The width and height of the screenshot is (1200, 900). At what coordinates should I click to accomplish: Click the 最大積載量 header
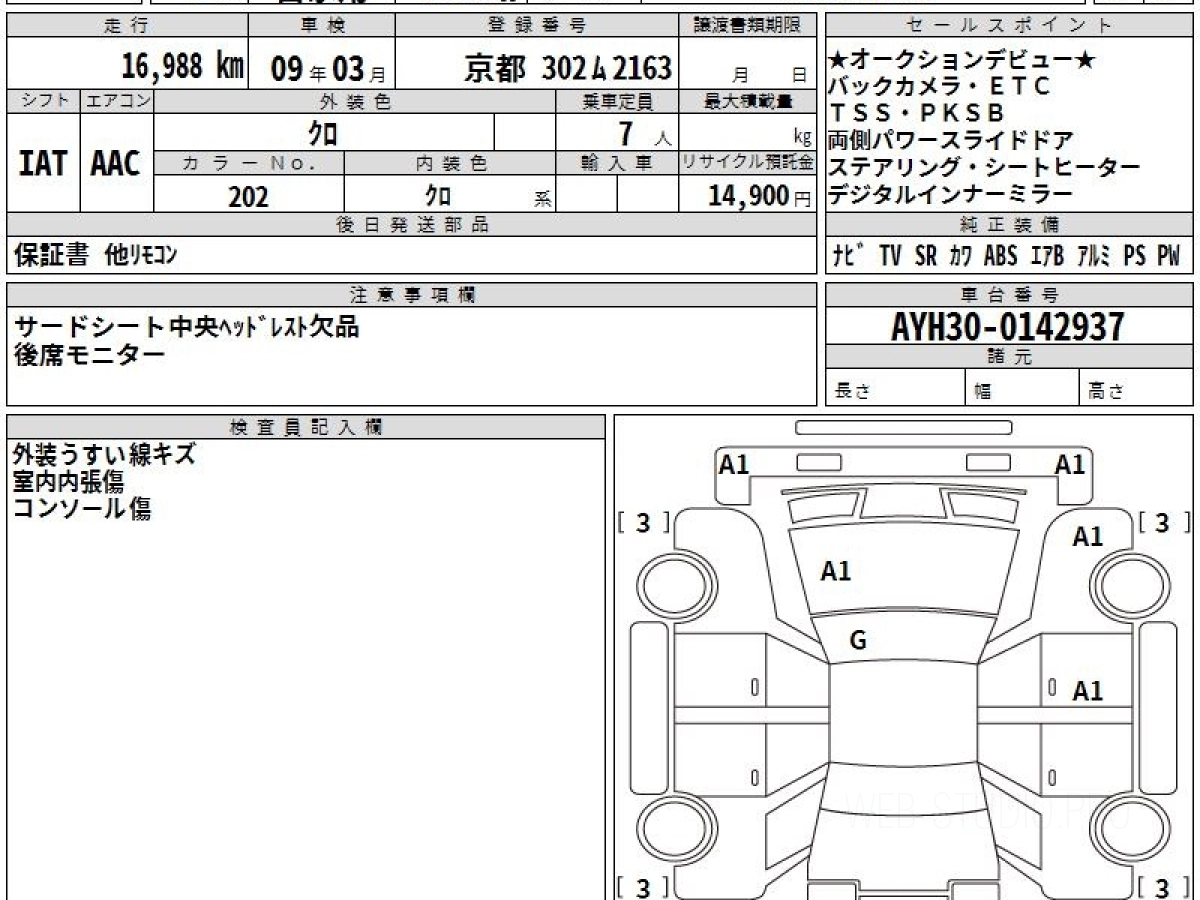point(747,101)
